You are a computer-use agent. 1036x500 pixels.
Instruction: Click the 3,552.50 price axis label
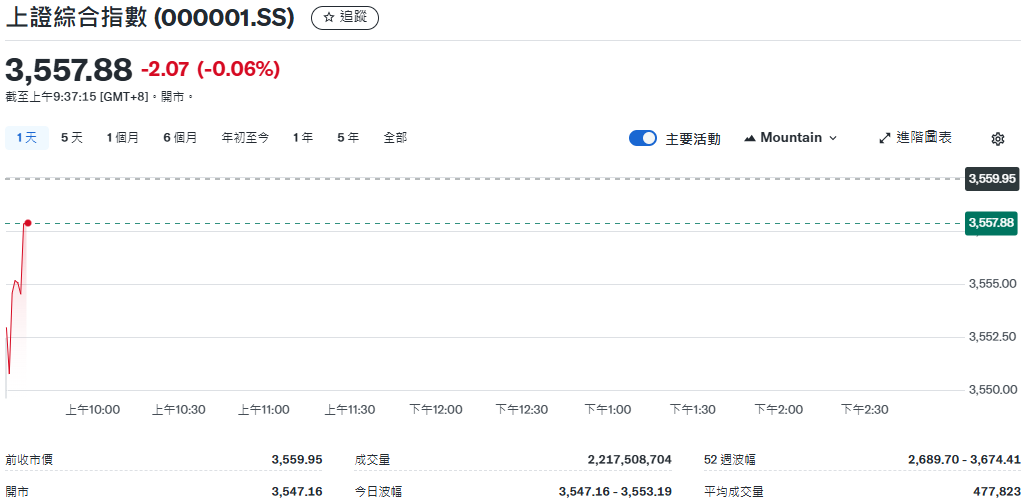click(x=992, y=337)
